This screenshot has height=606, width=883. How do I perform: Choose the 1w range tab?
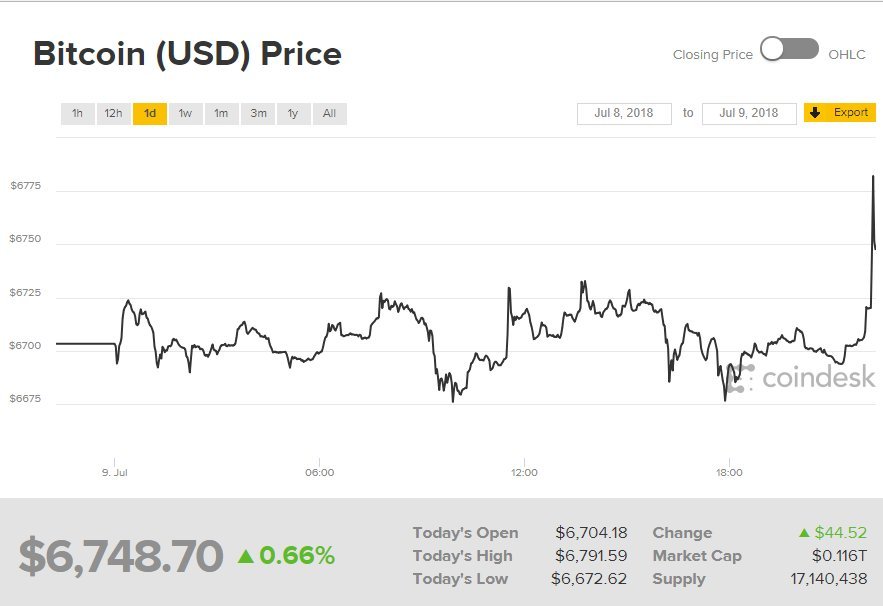tap(186, 114)
